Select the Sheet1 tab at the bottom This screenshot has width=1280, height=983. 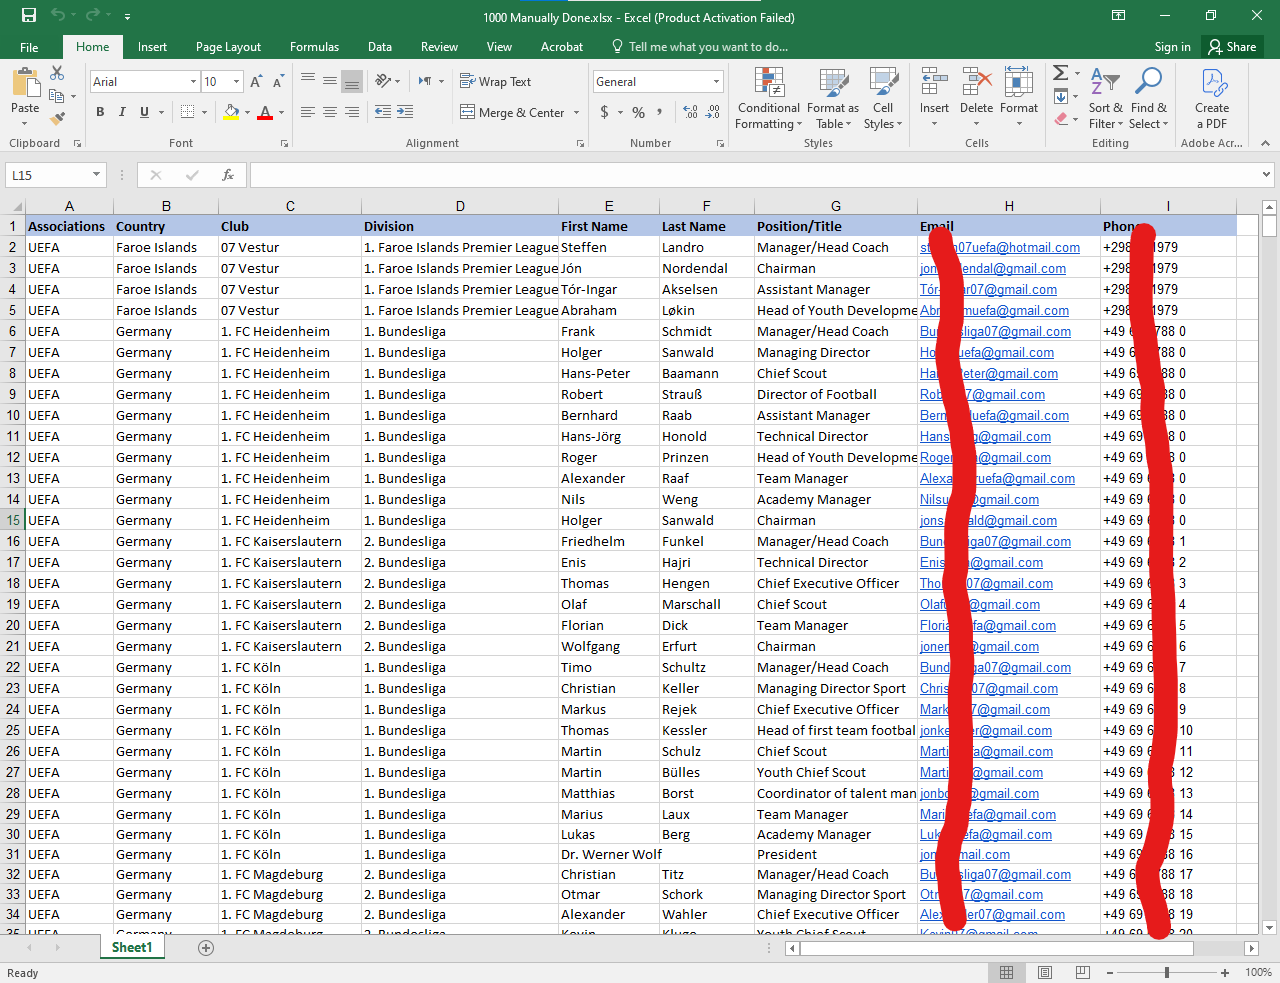pyautogui.click(x=131, y=946)
